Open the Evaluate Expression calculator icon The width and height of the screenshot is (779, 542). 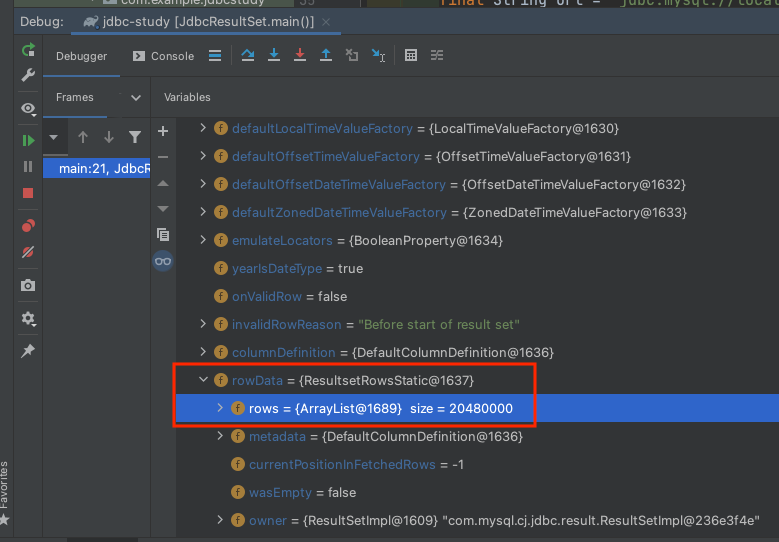point(411,55)
